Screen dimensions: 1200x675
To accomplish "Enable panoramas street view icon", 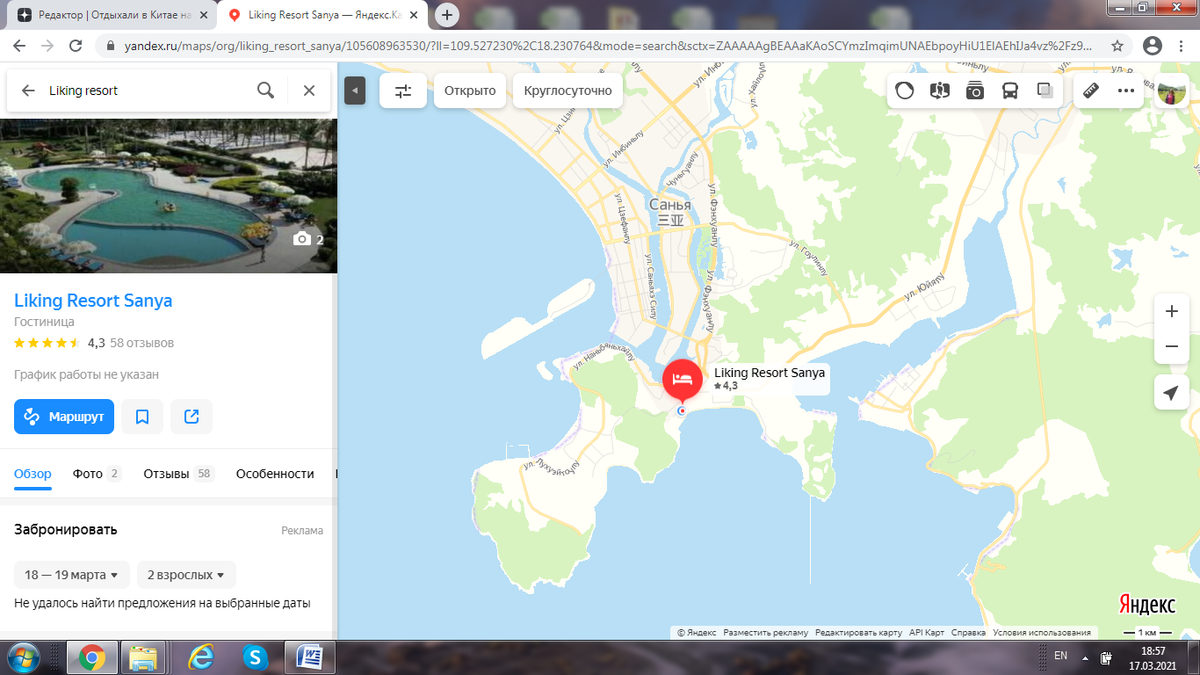I will click(939, 90).
